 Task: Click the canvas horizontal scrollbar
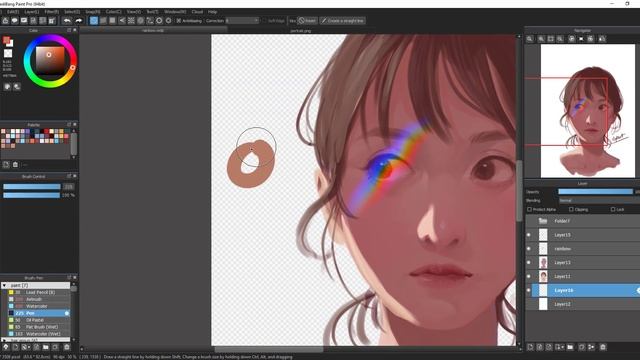pyautogui.click(x=269, y=349)
